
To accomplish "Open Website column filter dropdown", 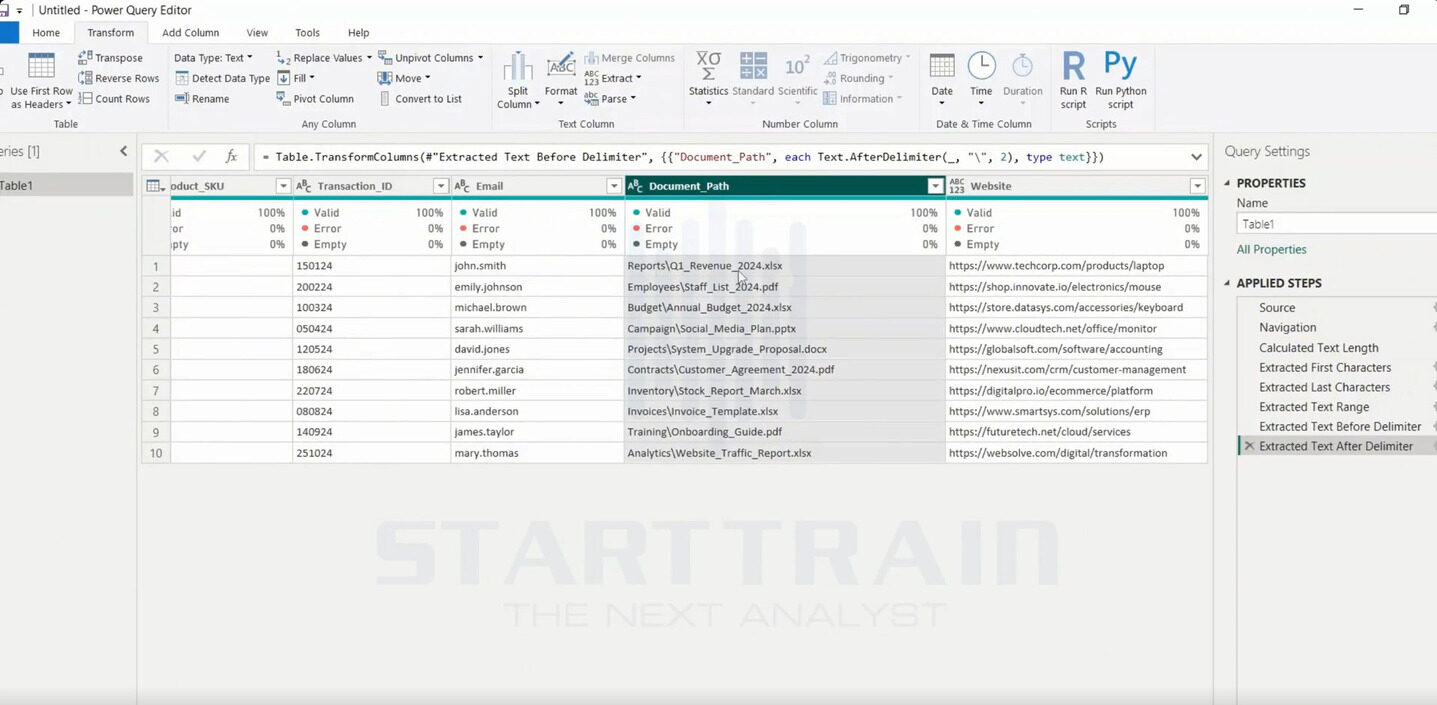I will coord(1197,186).
